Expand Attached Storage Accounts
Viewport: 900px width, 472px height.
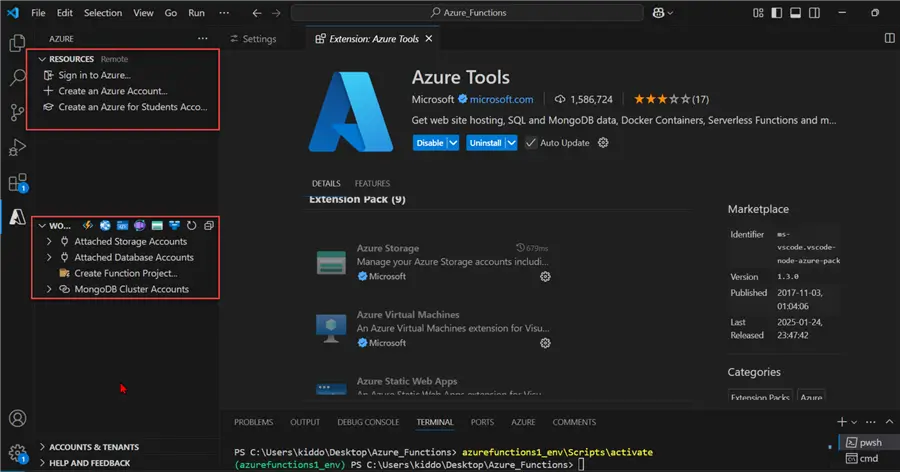[x=49, y=242]
